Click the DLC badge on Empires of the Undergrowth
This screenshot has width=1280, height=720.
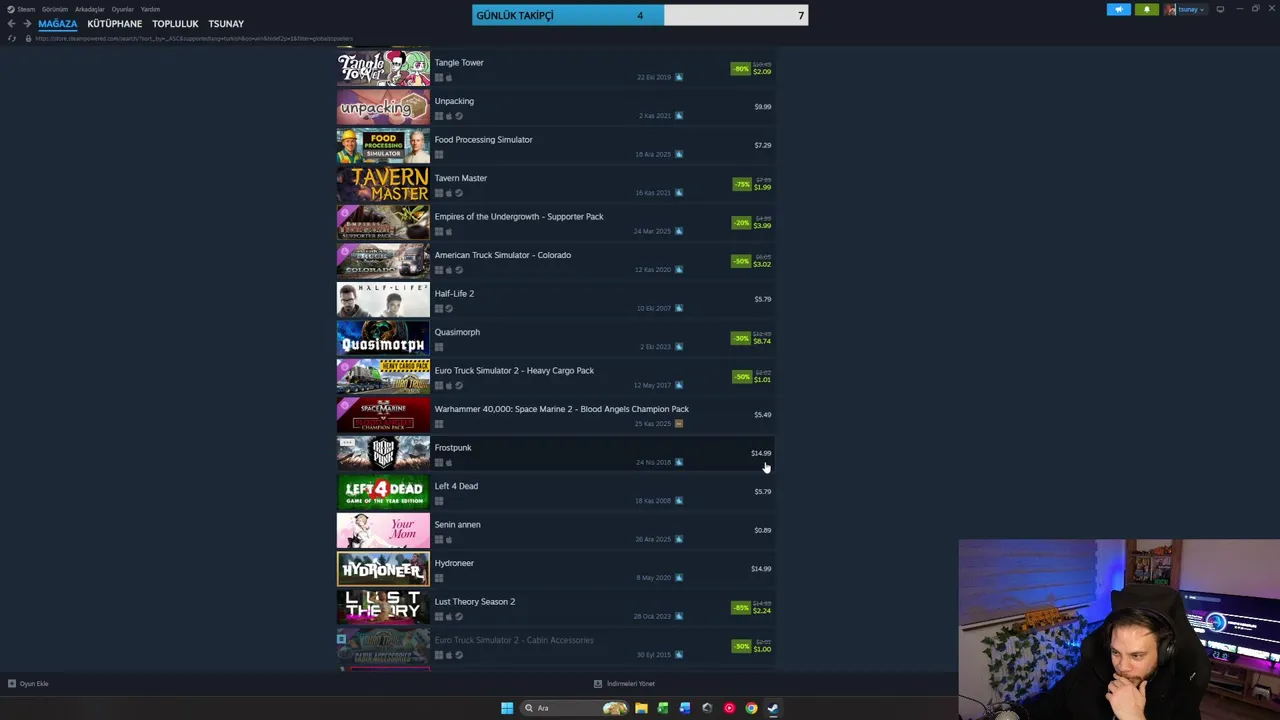(344, 213)
